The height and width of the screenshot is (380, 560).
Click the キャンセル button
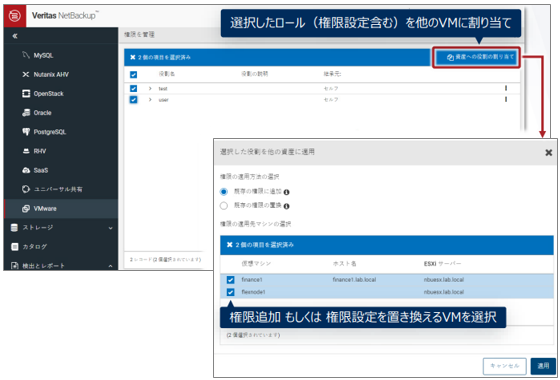pyautogui.click(x=504, y=366)
